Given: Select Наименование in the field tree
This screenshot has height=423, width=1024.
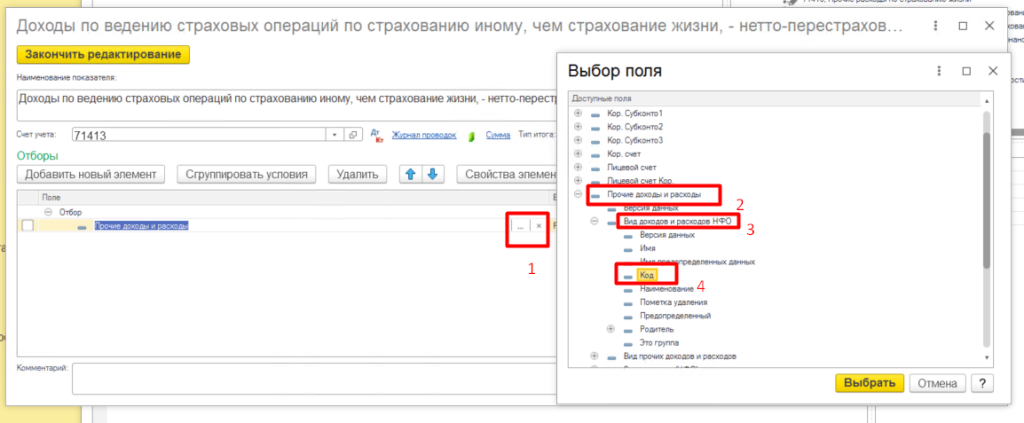Looking at the screenshot, I should point(665,288).
